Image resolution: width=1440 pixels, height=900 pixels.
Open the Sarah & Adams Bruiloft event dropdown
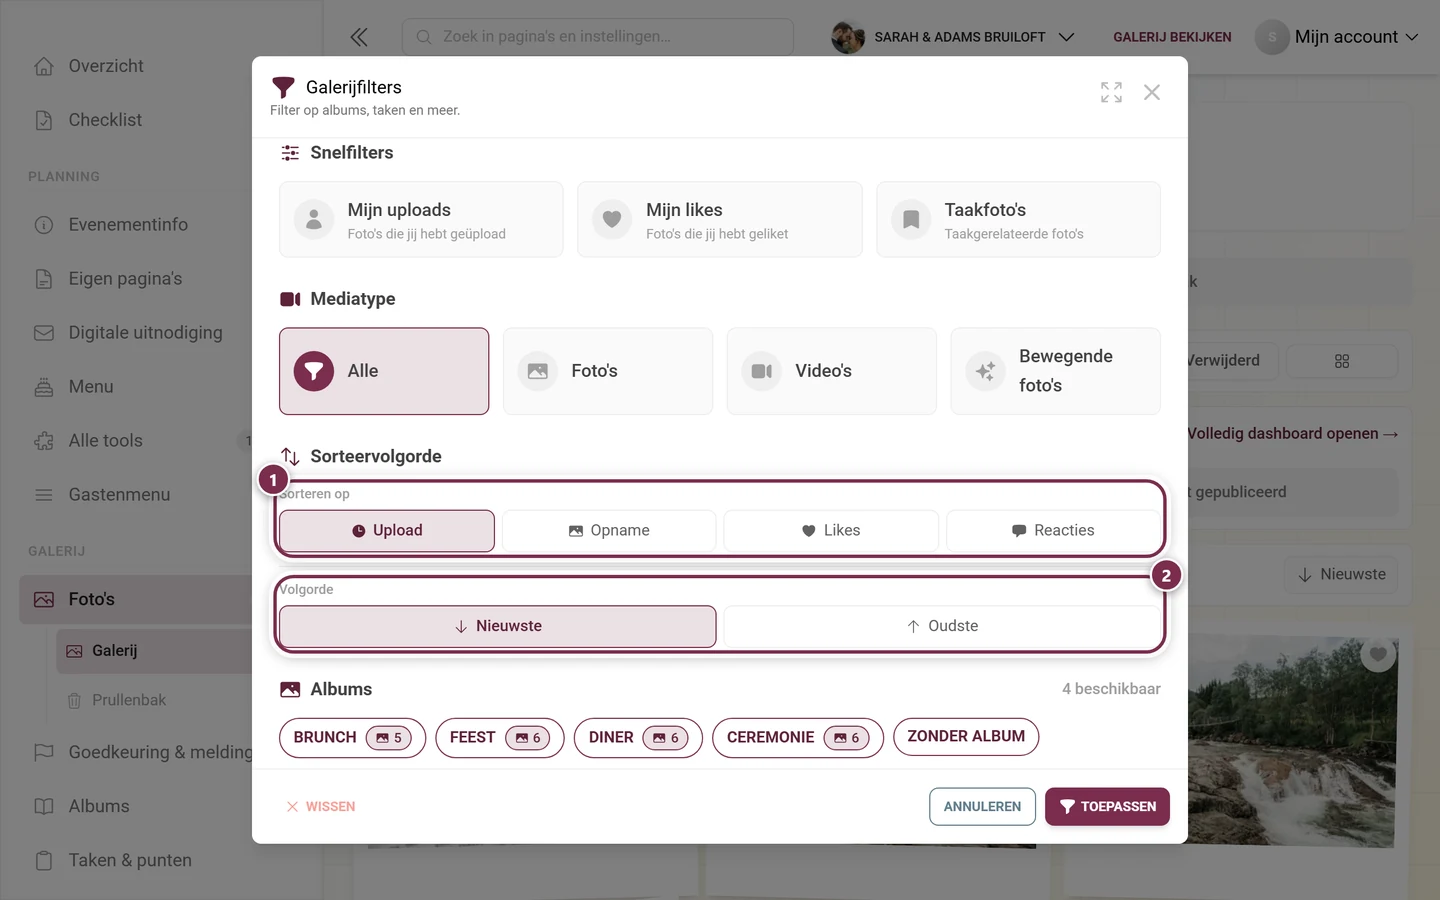[x=953, y=37]
